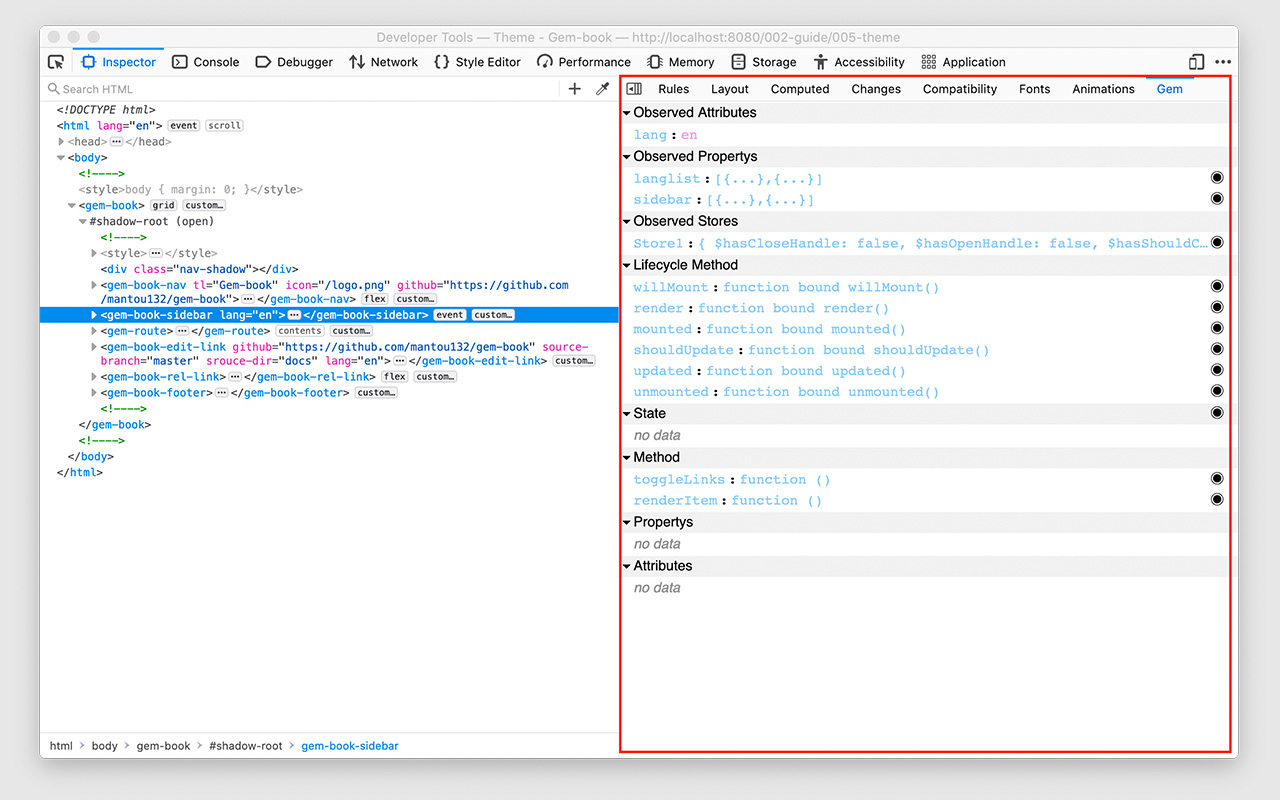Open the Debugger panel
The height and width of the screenshot is (800, 1280).
point(294,62)
